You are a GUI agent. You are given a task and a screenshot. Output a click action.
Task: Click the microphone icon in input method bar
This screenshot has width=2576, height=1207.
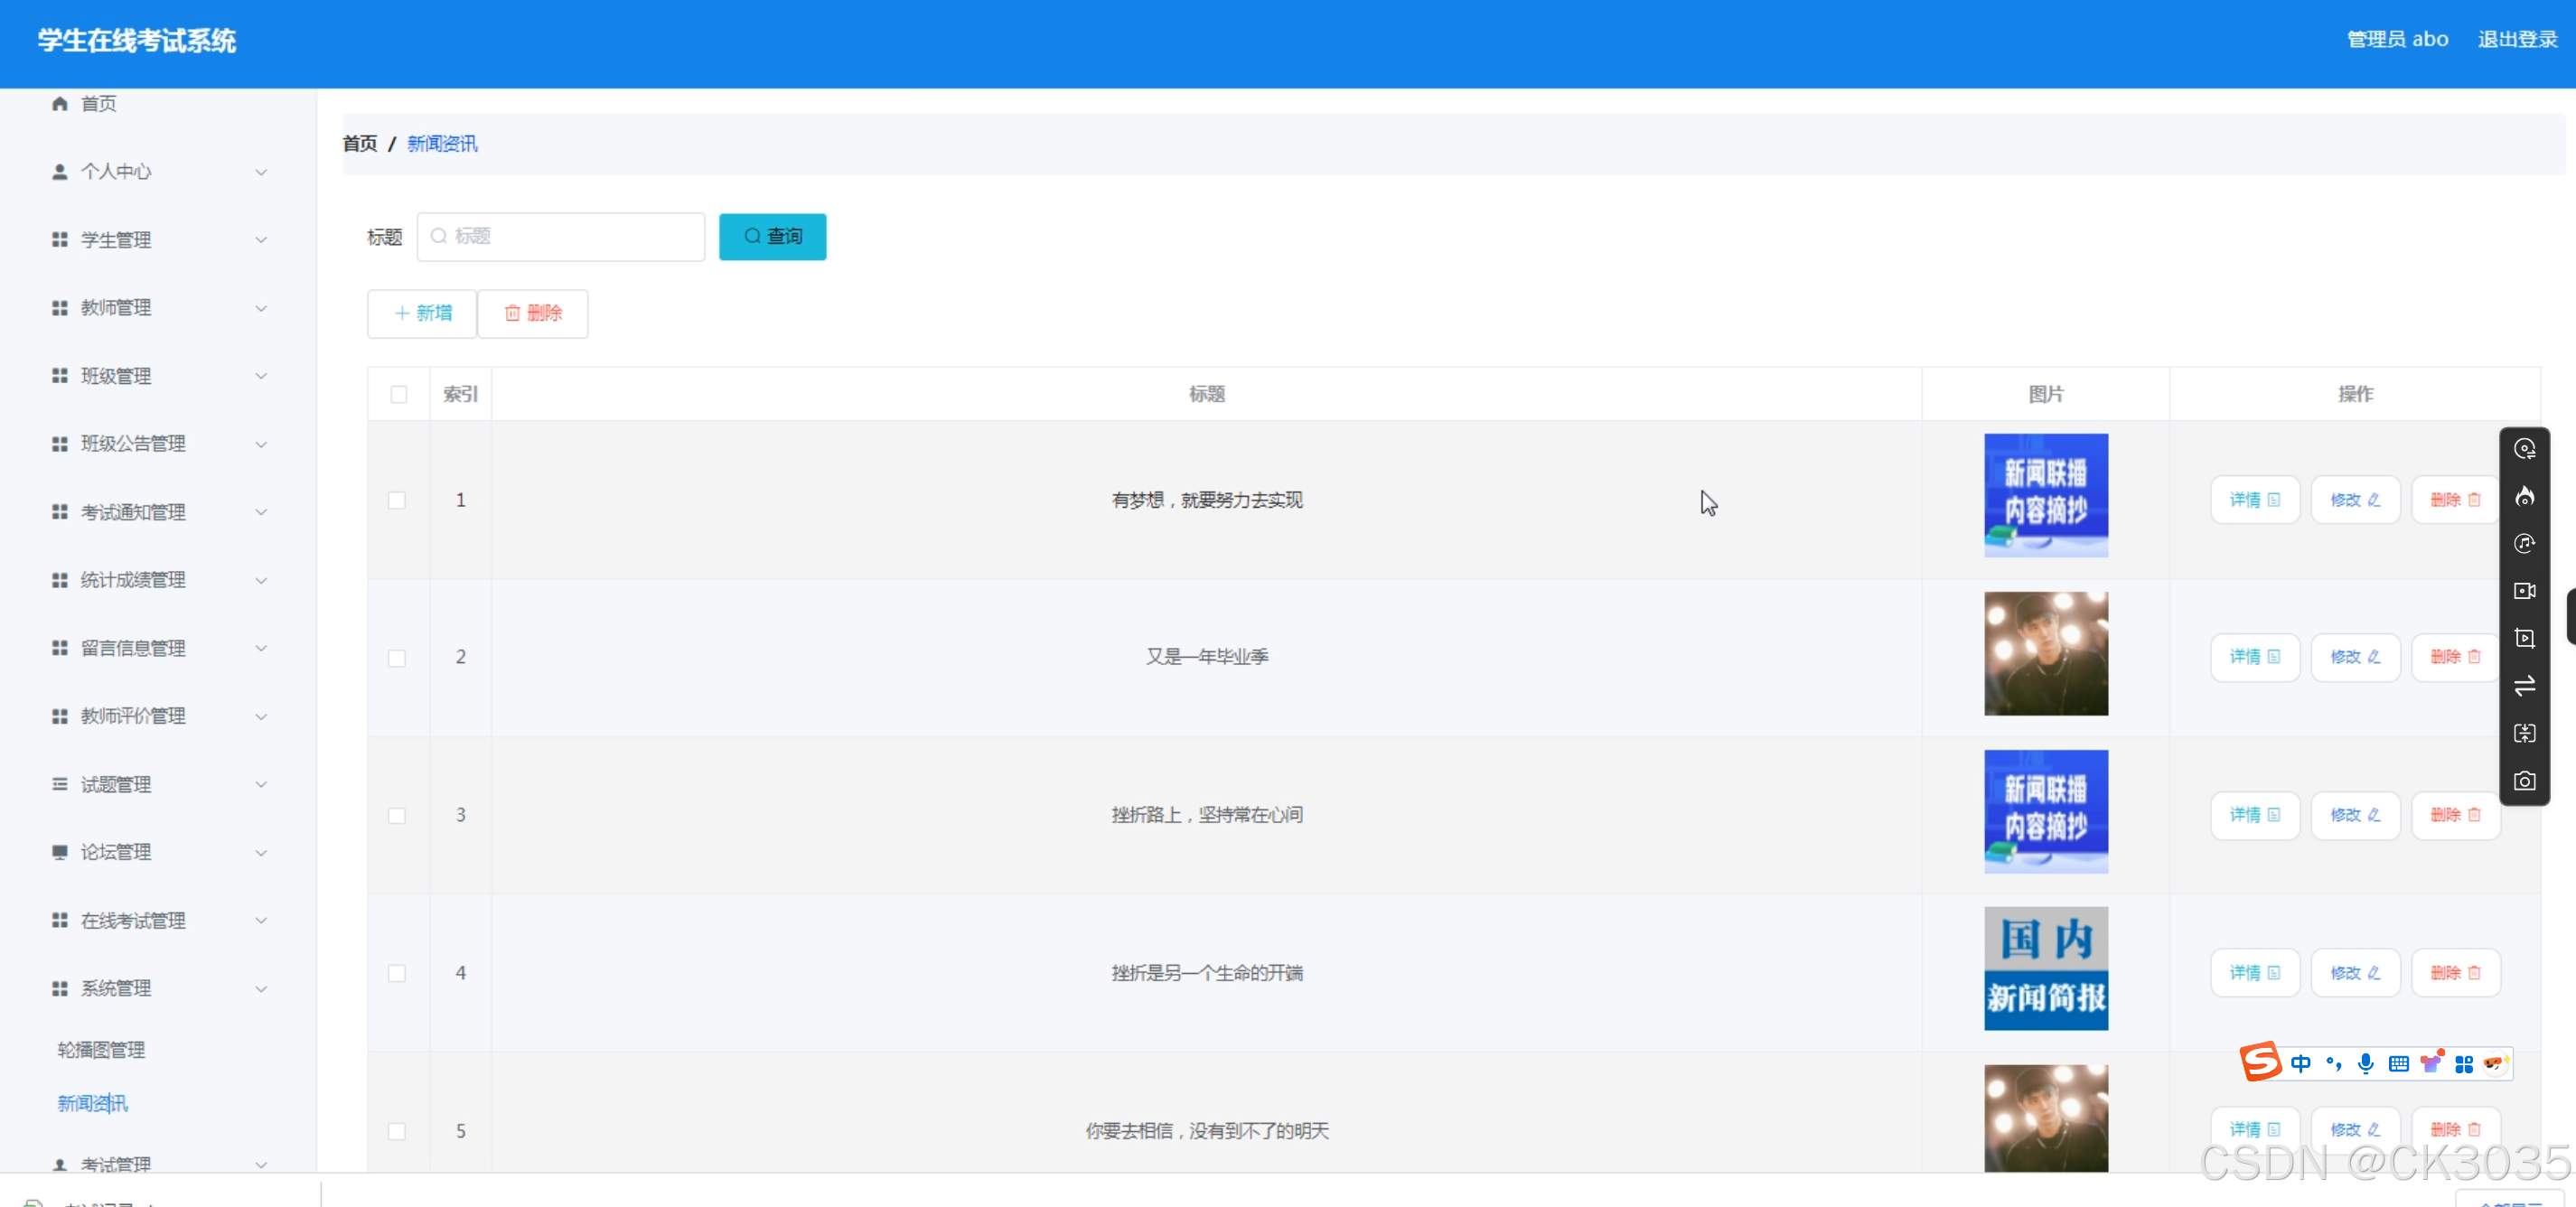2365,1063
